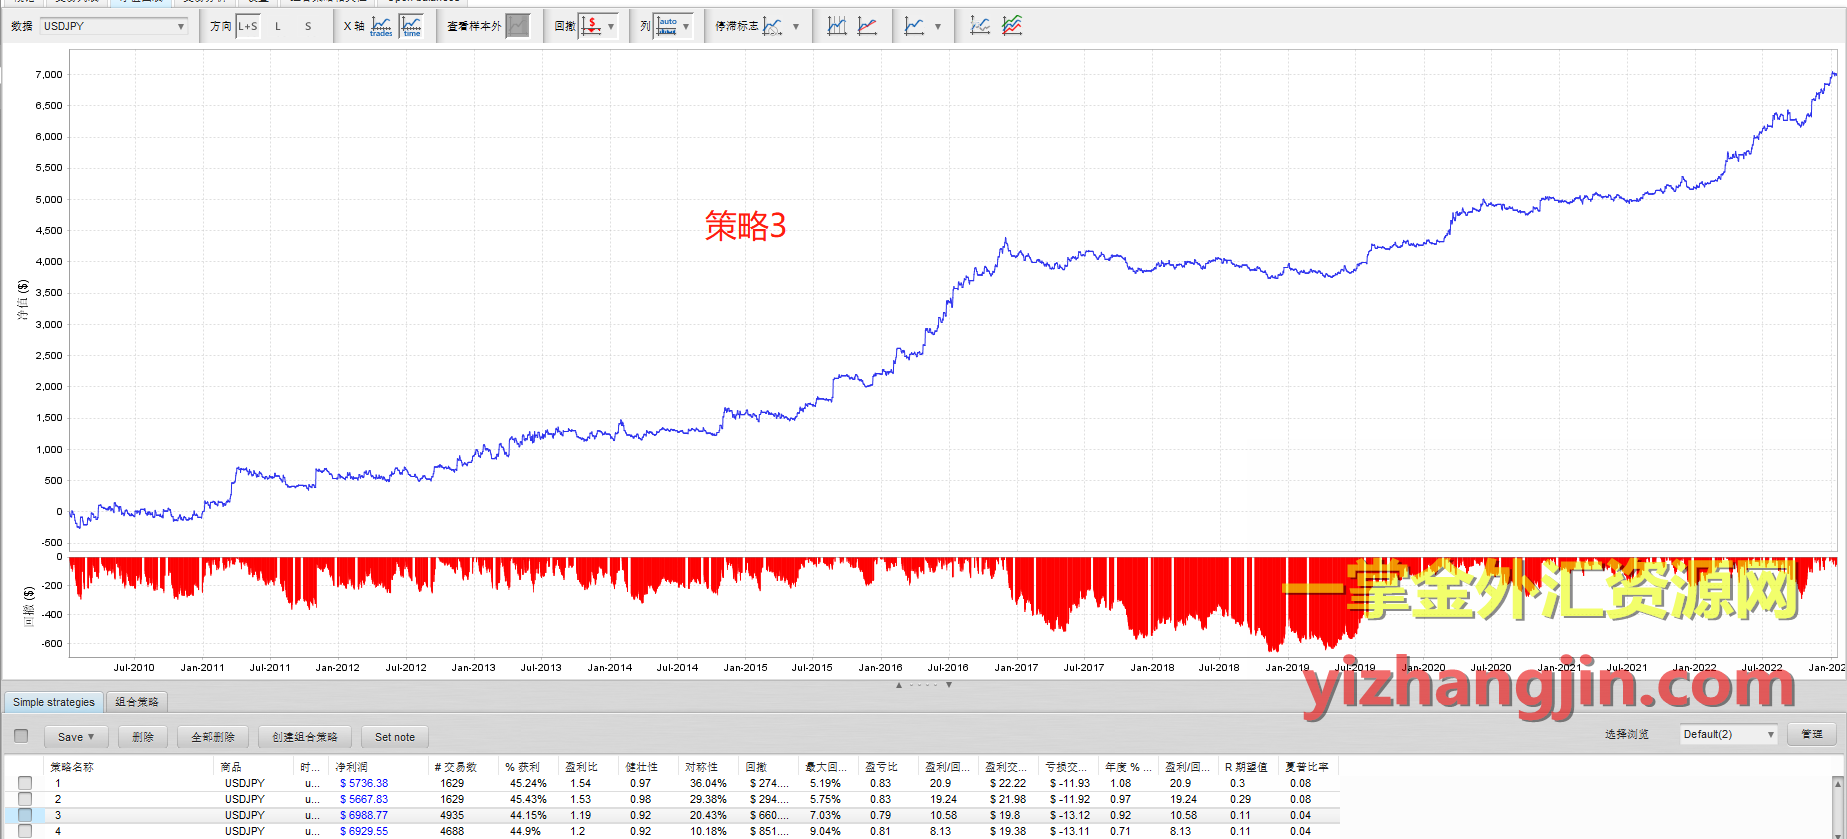The image size is (1847, 839).
Task: Click the 4935 trades count cell
Action: [452, 815]
